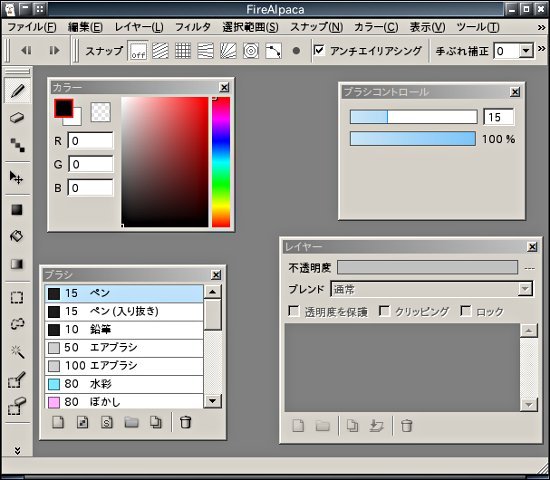This screenshot has width=550, height=480.
Task: Close the ブラシコントロール panel
Action: pyautogui.click(x=515, y=92)
